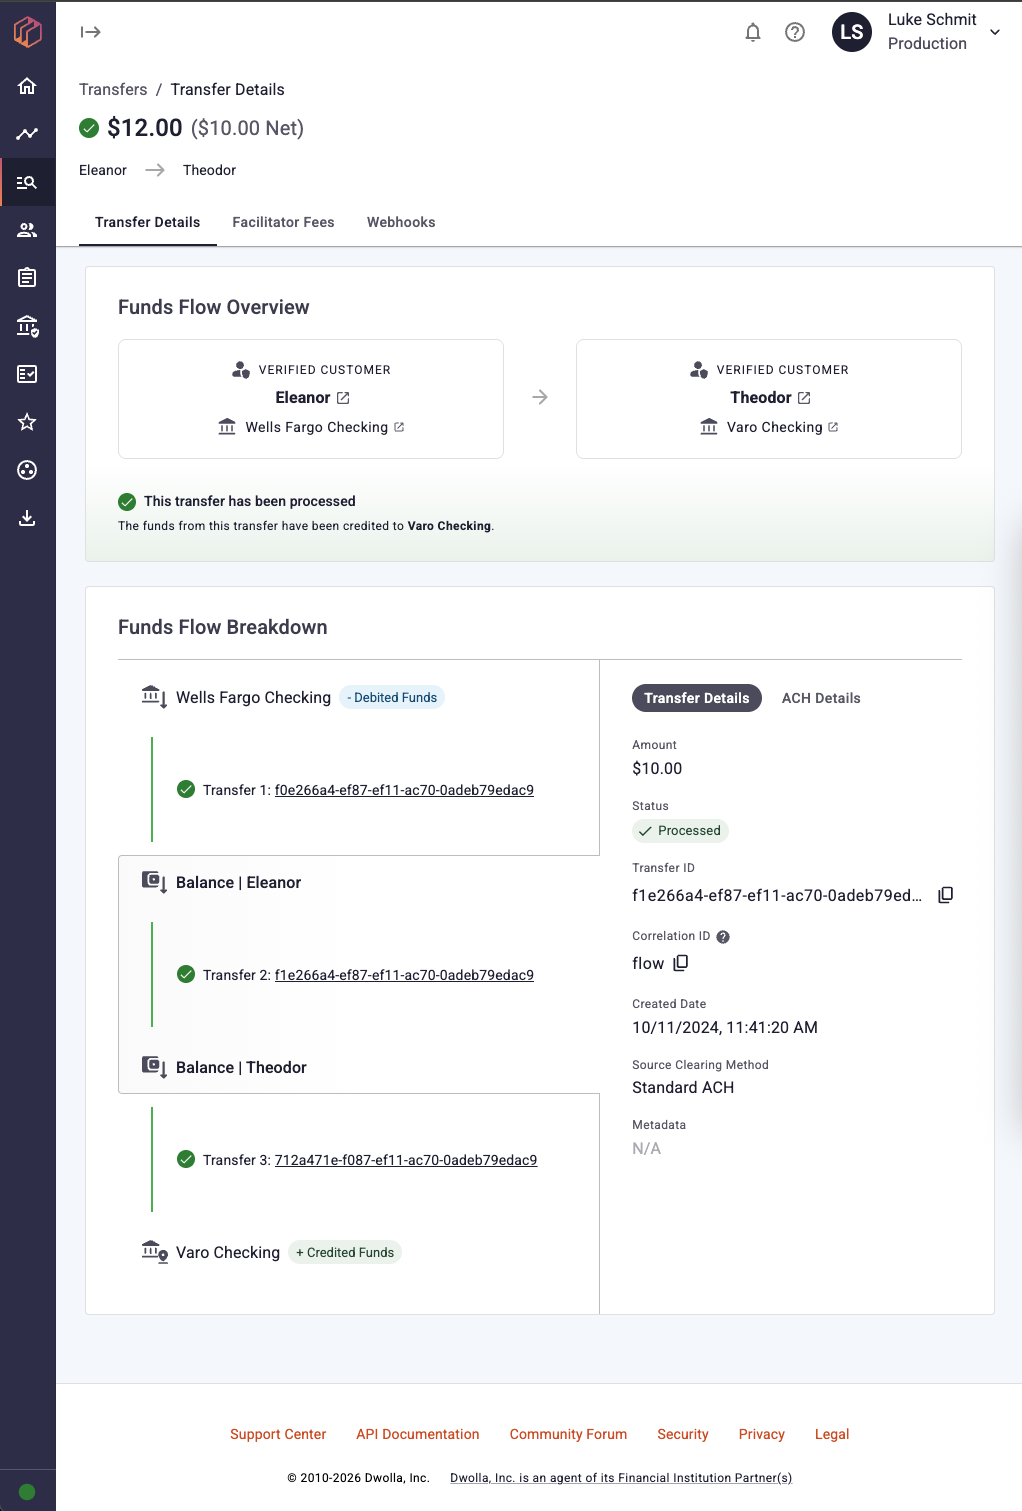Click the Standard ACH clearing method value

coord(683,1088)
